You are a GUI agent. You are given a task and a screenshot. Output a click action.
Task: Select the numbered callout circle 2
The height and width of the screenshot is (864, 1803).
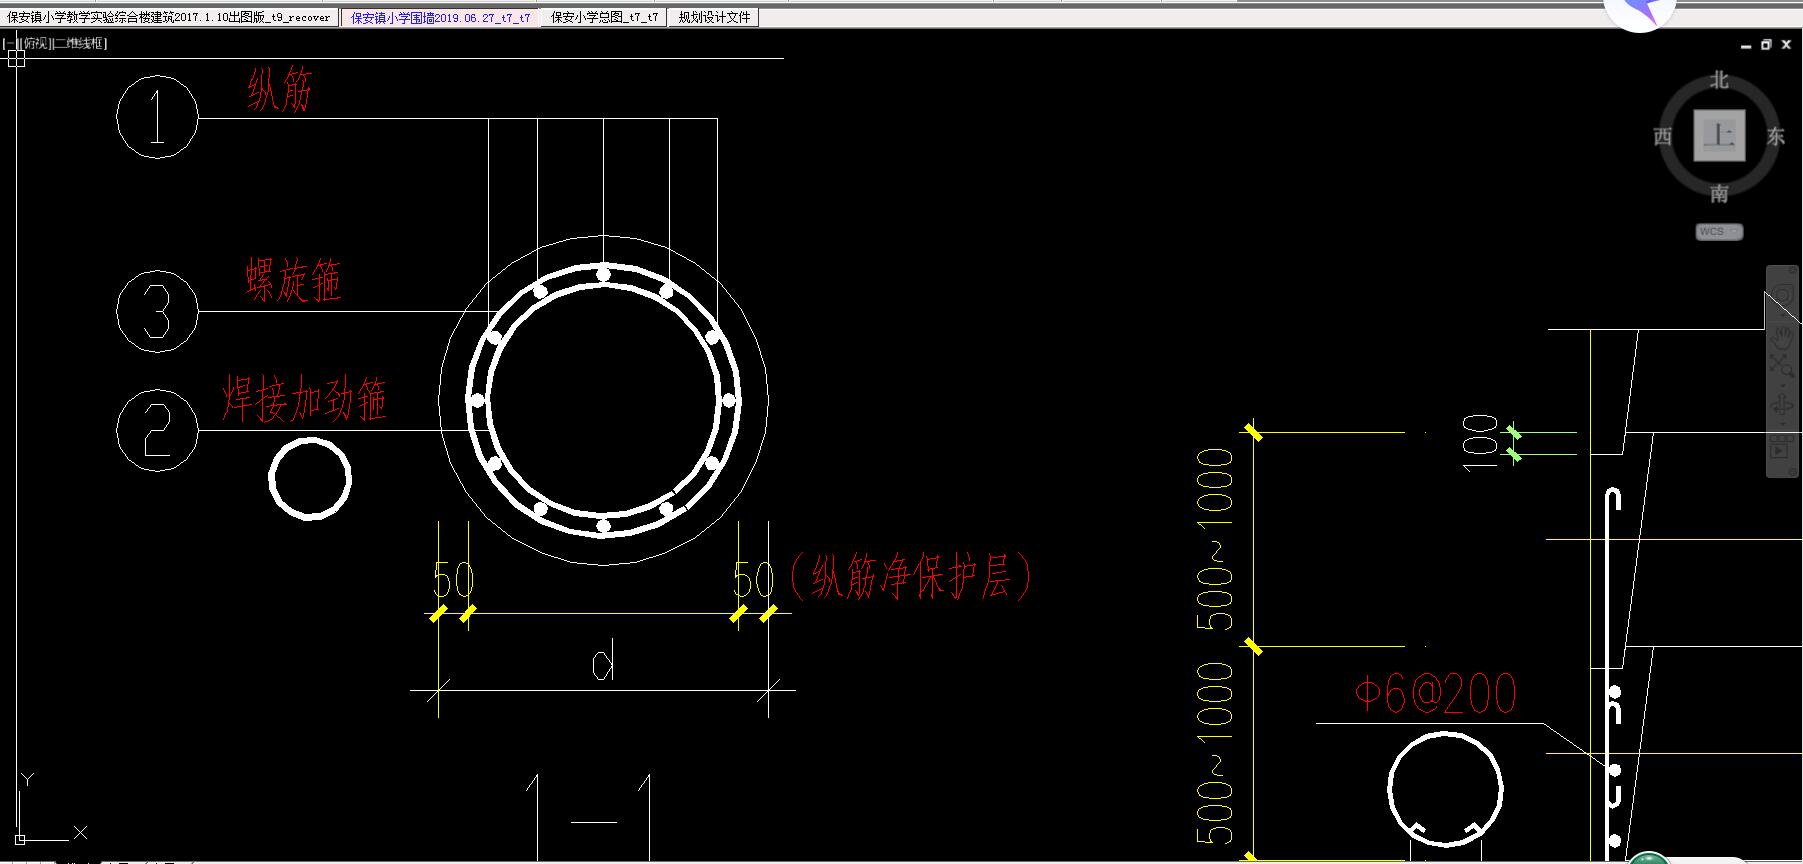click(157, 430)
